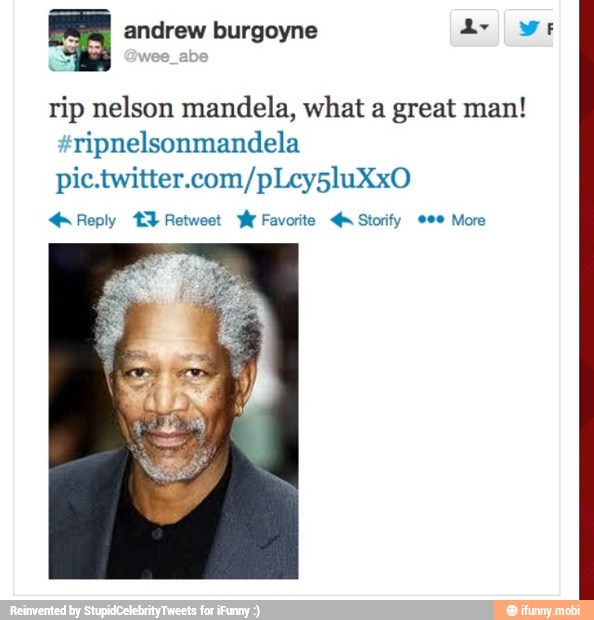Open the user actions person dropdown
Image resolution: width=594 pixels, height=620 pixels.
[474, 28]
